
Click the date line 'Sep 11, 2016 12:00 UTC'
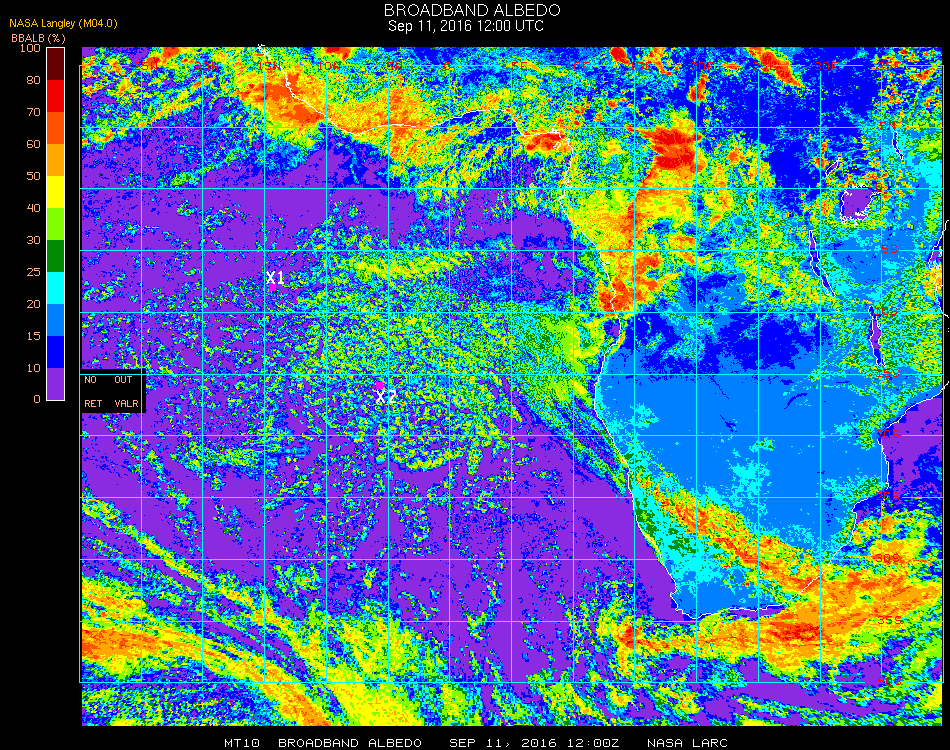466,26
